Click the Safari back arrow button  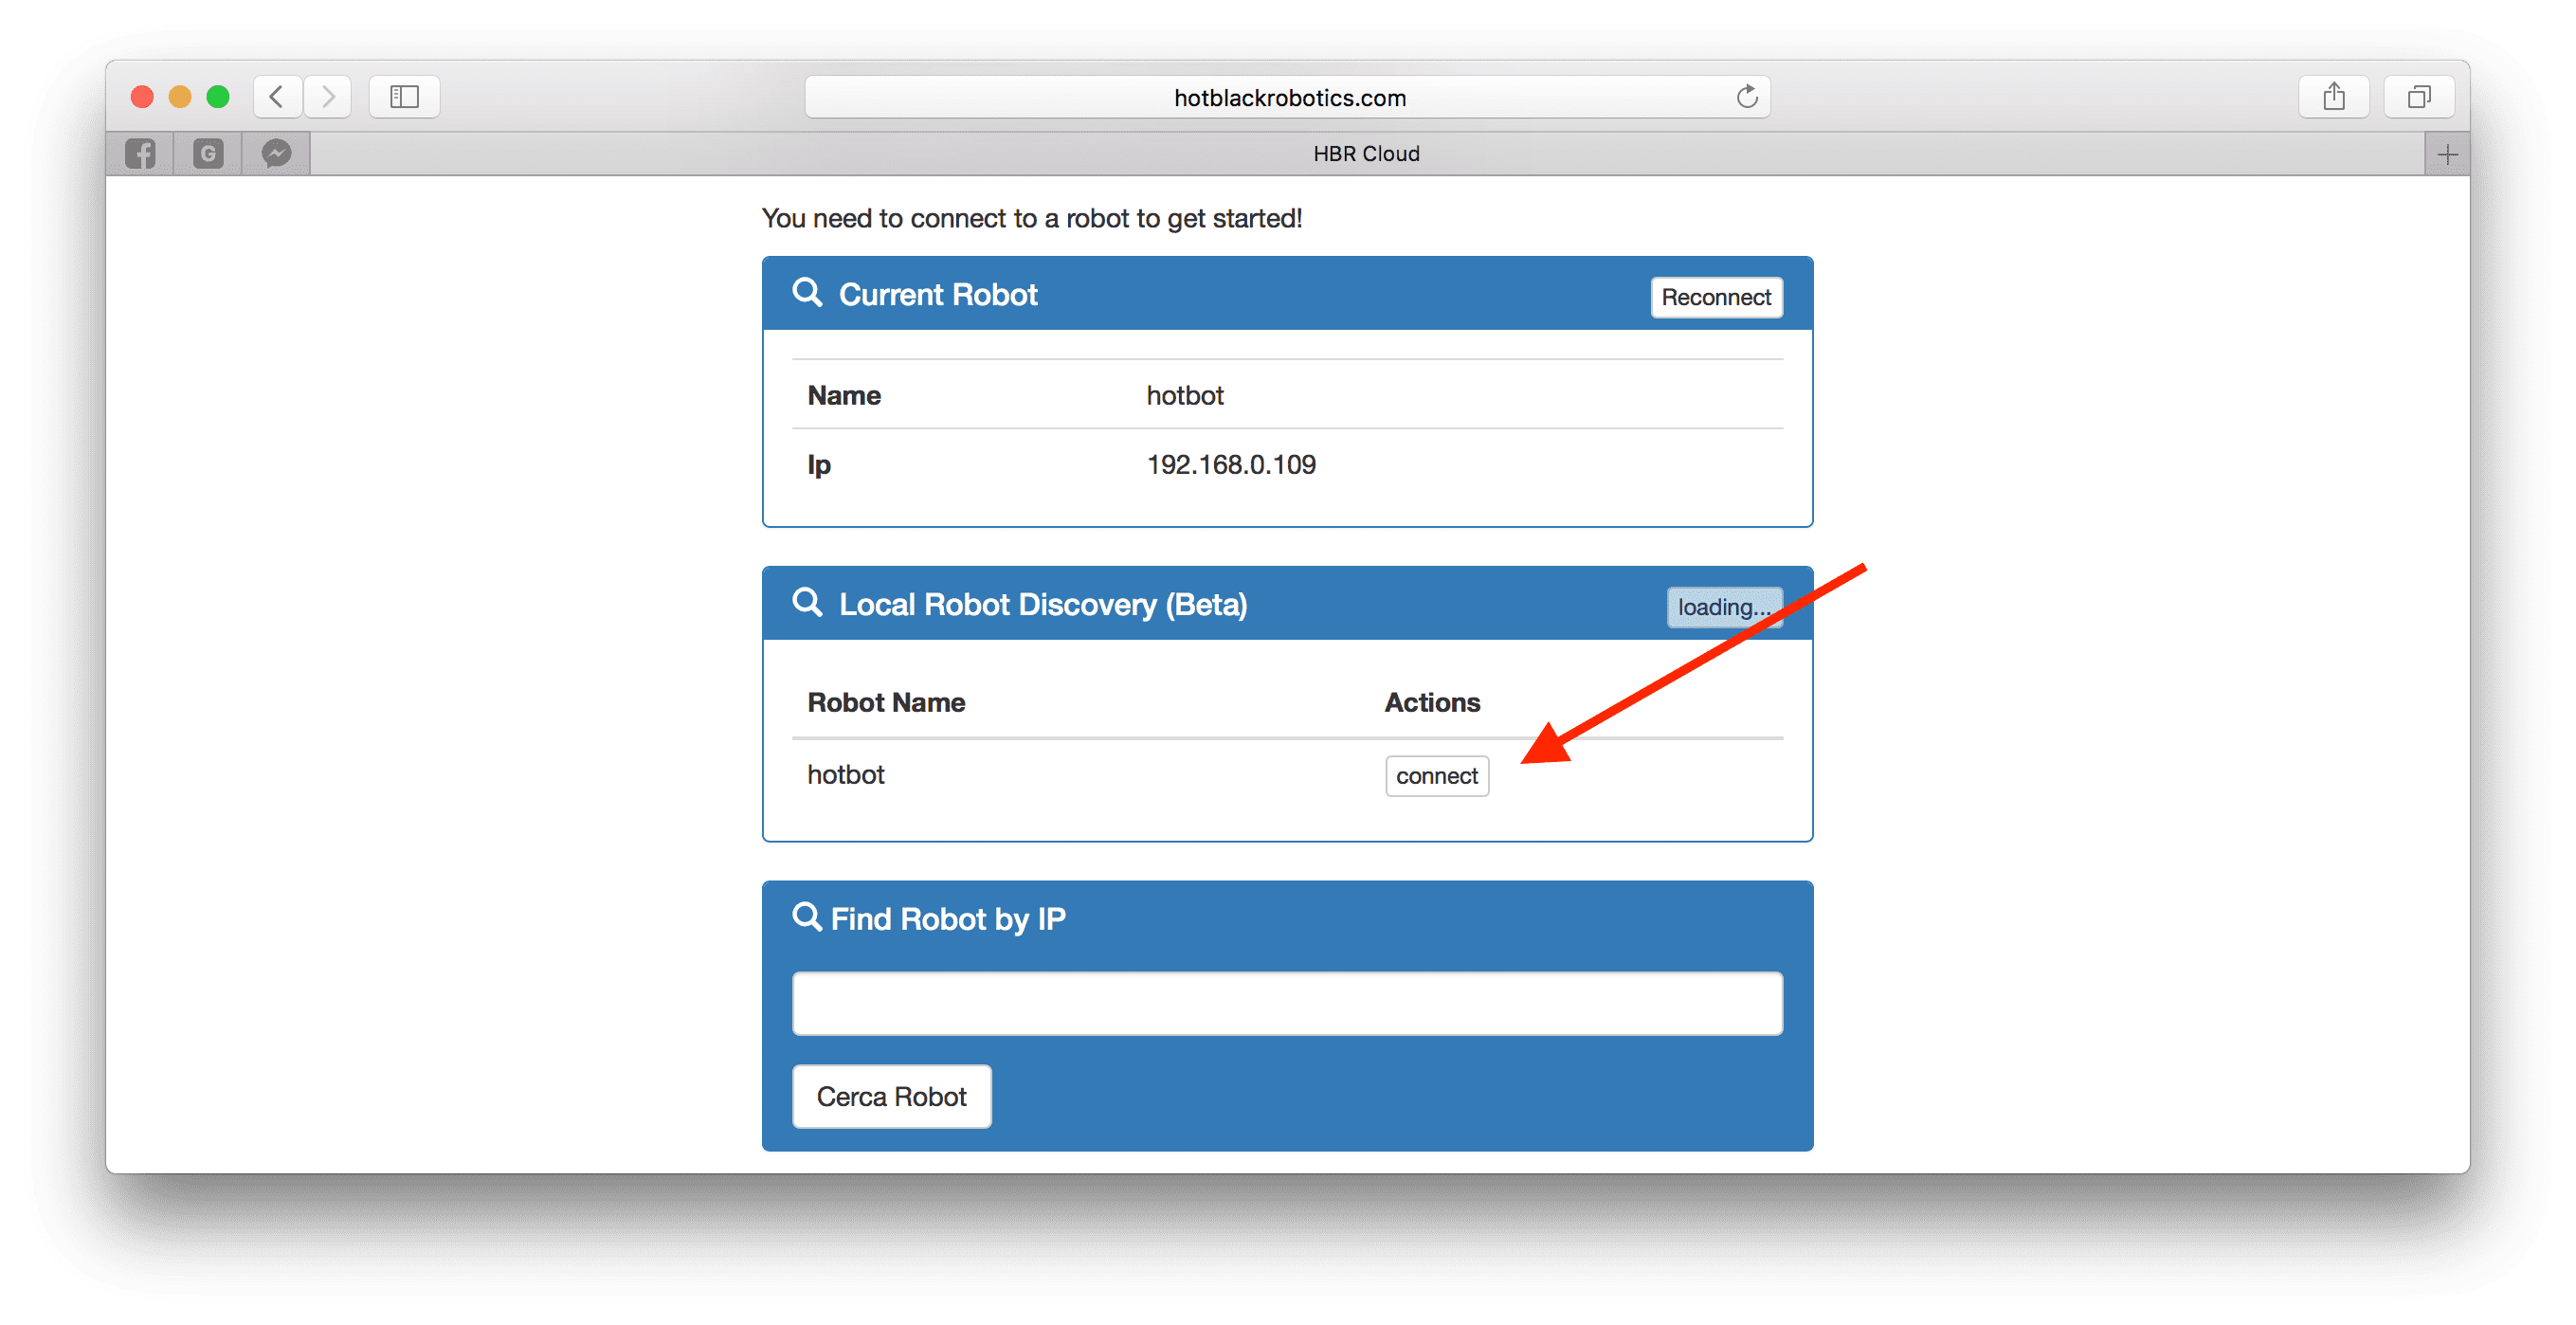point(277,97)
